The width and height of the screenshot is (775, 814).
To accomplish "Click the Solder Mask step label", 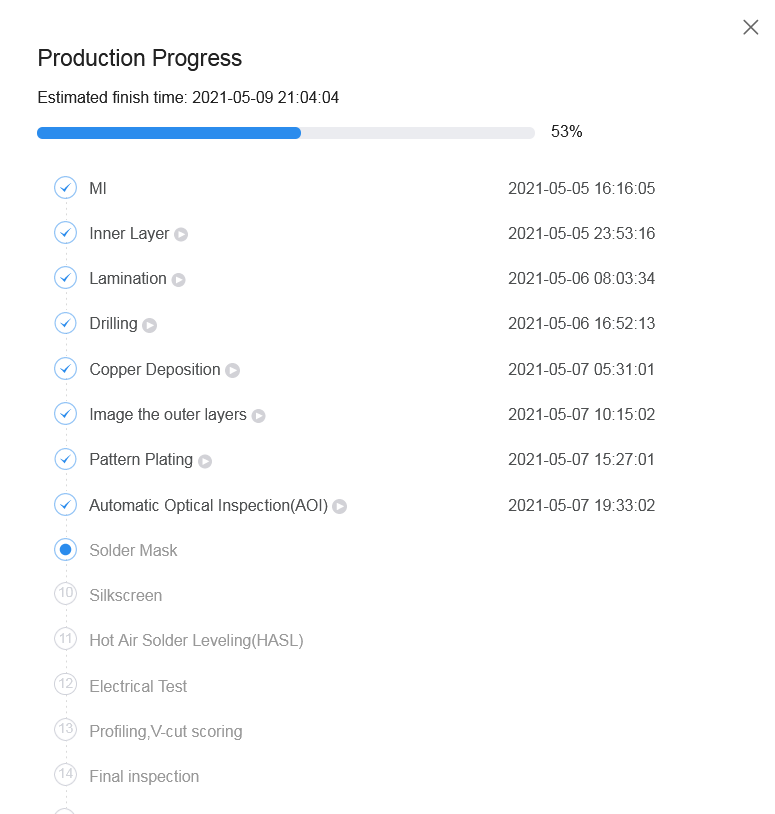I will pos(133,550).
